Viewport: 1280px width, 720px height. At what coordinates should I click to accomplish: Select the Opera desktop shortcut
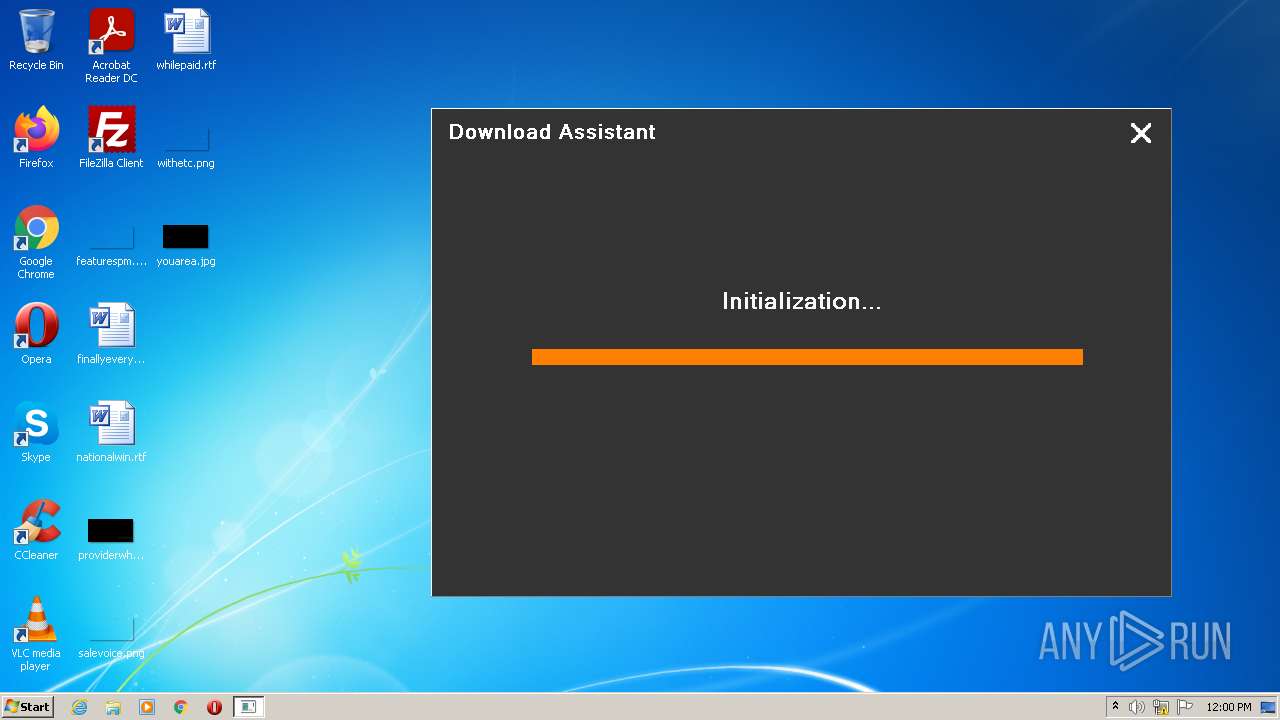pyautogui.click(x=36, y=334)
